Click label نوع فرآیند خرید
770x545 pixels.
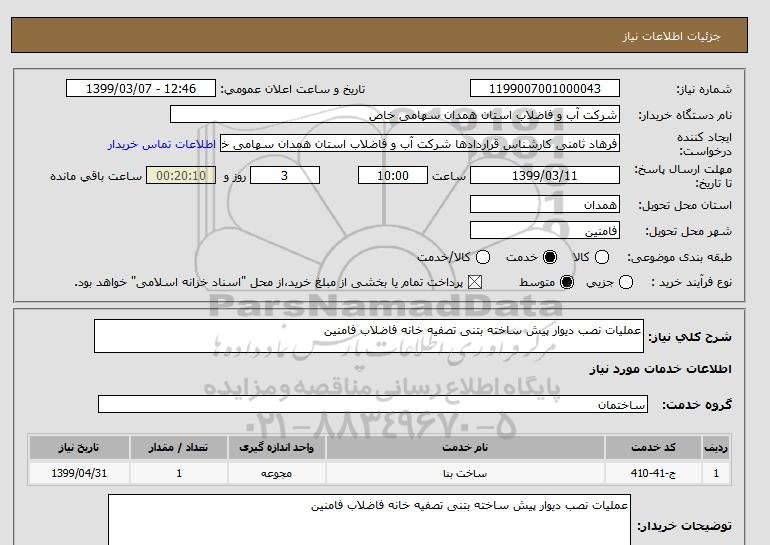[x=691, y=282]
